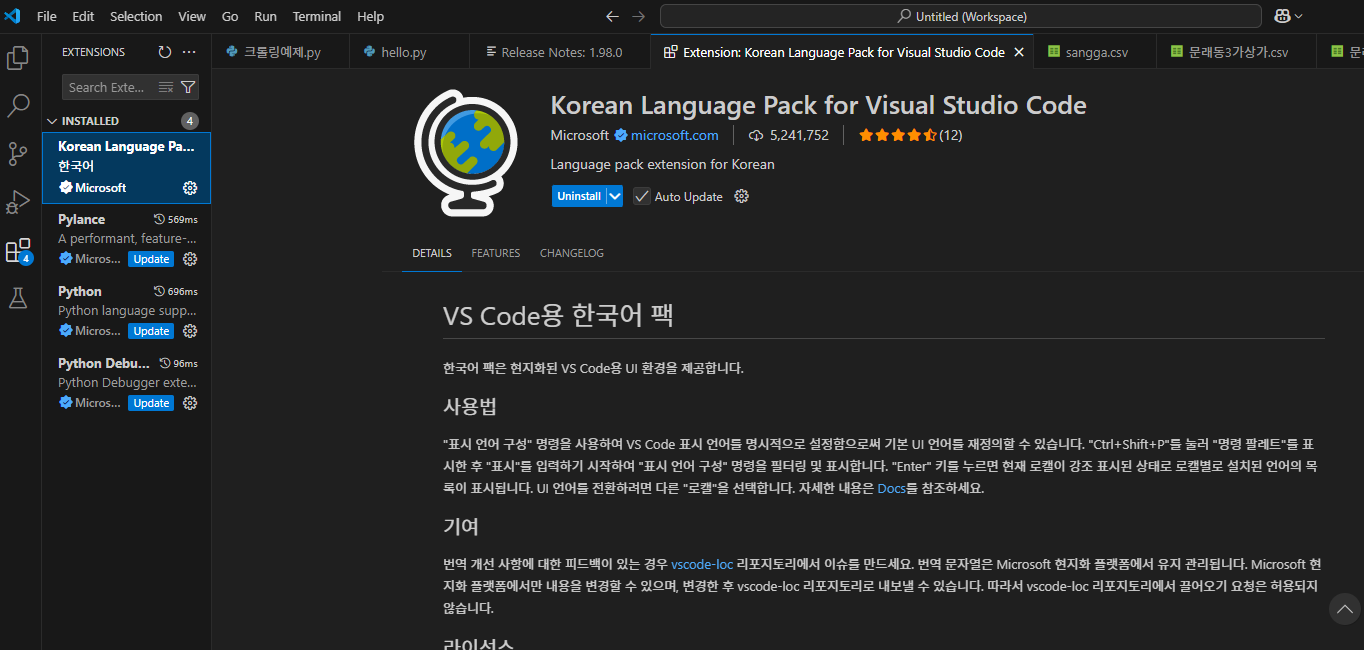Click the installed count badge 4
This screenshot has height=650, width=1364.
click(x=190, y=121)
